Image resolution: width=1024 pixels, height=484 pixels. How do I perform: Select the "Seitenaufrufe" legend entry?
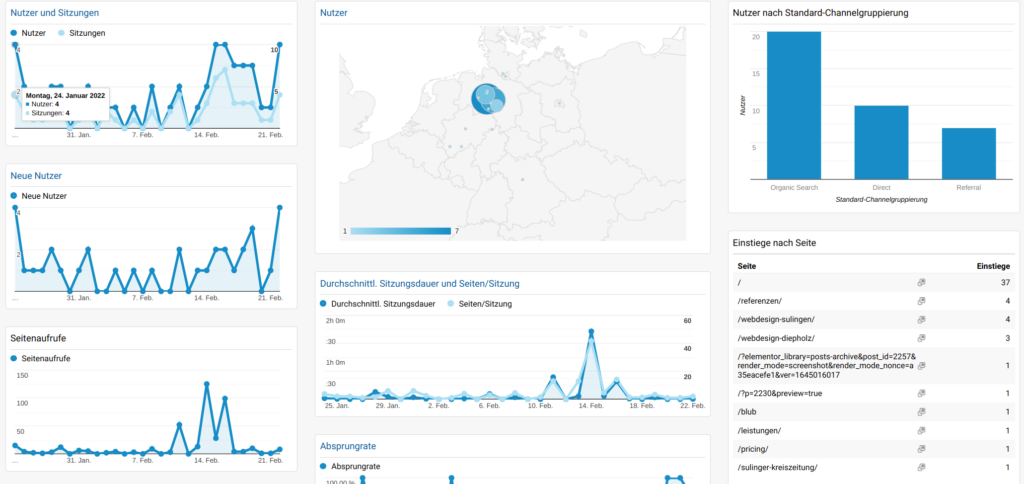(40, 358)
